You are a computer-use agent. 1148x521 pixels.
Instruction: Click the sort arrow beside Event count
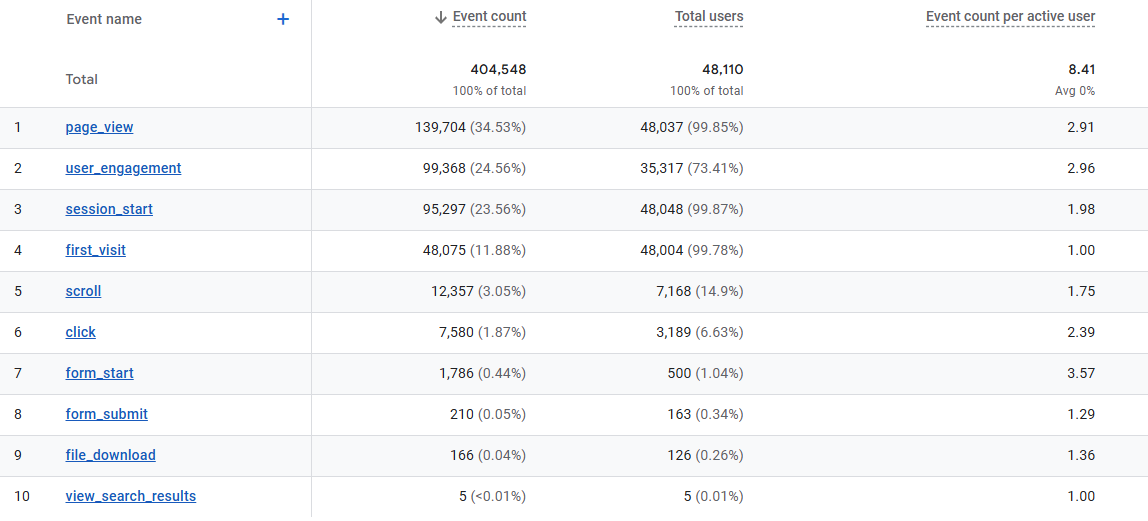click(441, 17)
